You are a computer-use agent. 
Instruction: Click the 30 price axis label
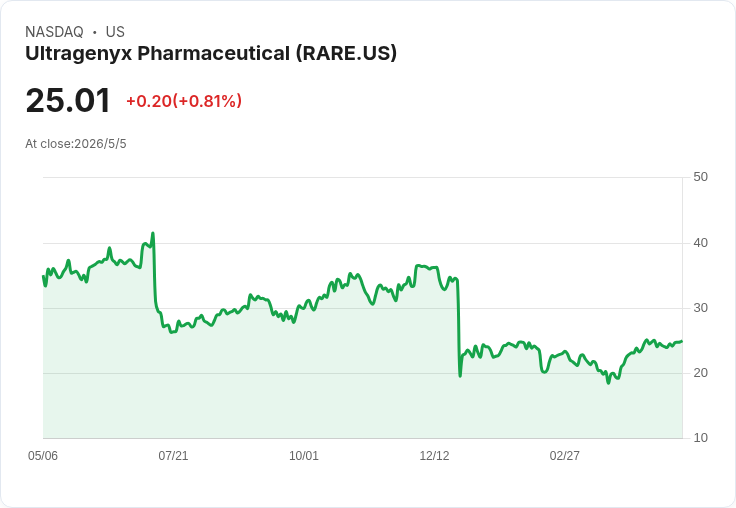(x=700, y=308)
